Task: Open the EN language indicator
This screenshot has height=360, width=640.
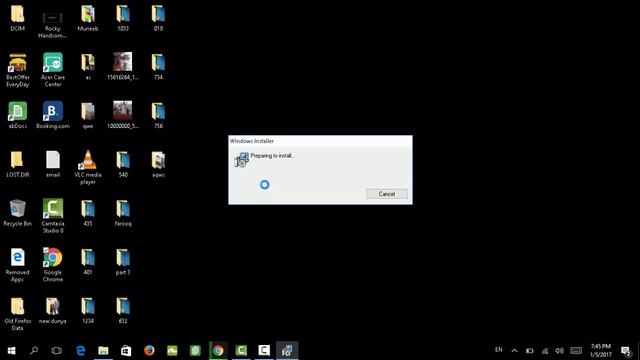Action: tap(499, 350)
